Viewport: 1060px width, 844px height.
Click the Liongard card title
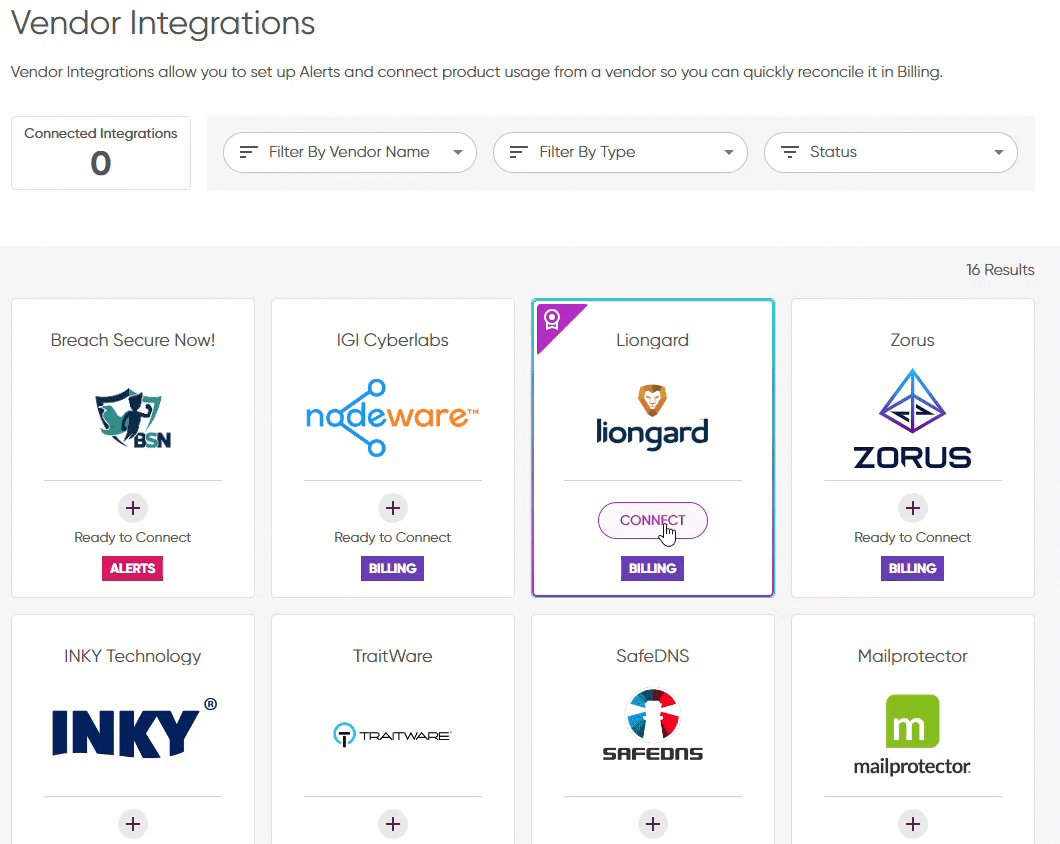pos(652,340)
